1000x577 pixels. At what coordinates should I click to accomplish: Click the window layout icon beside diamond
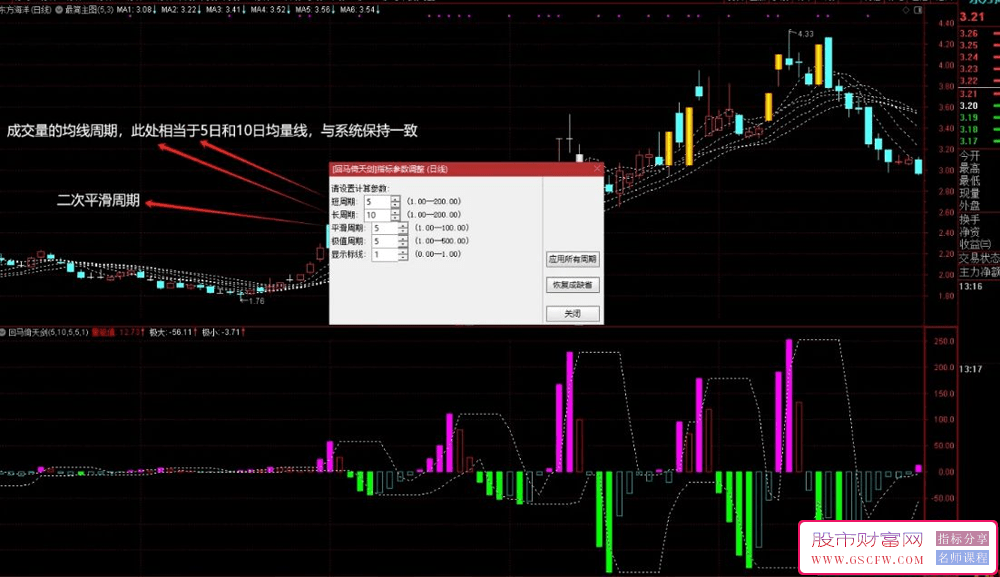(918, 10)
